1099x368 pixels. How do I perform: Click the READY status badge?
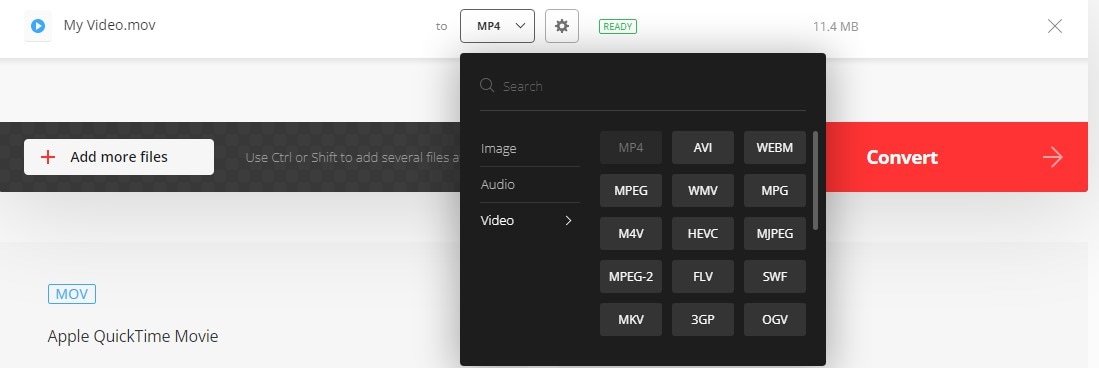617,27
